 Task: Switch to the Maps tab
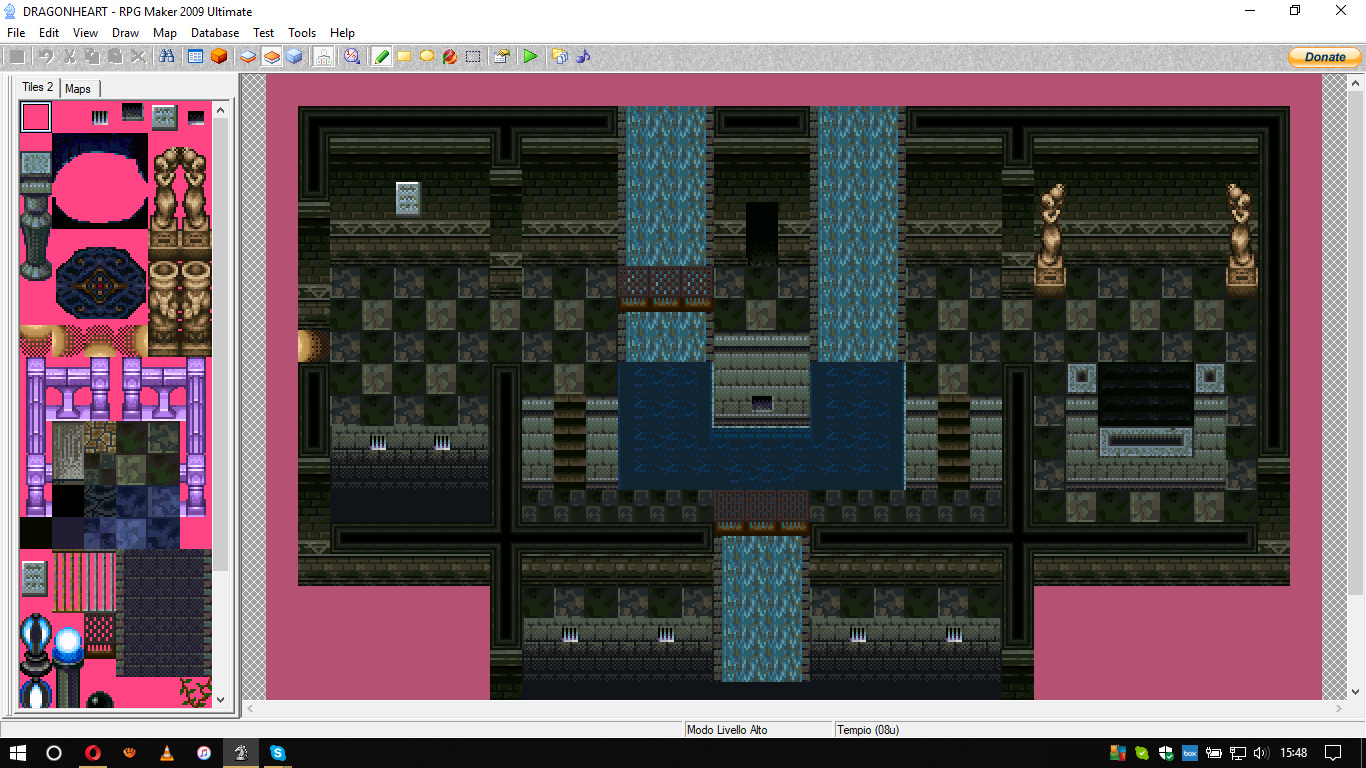[78, 89]
